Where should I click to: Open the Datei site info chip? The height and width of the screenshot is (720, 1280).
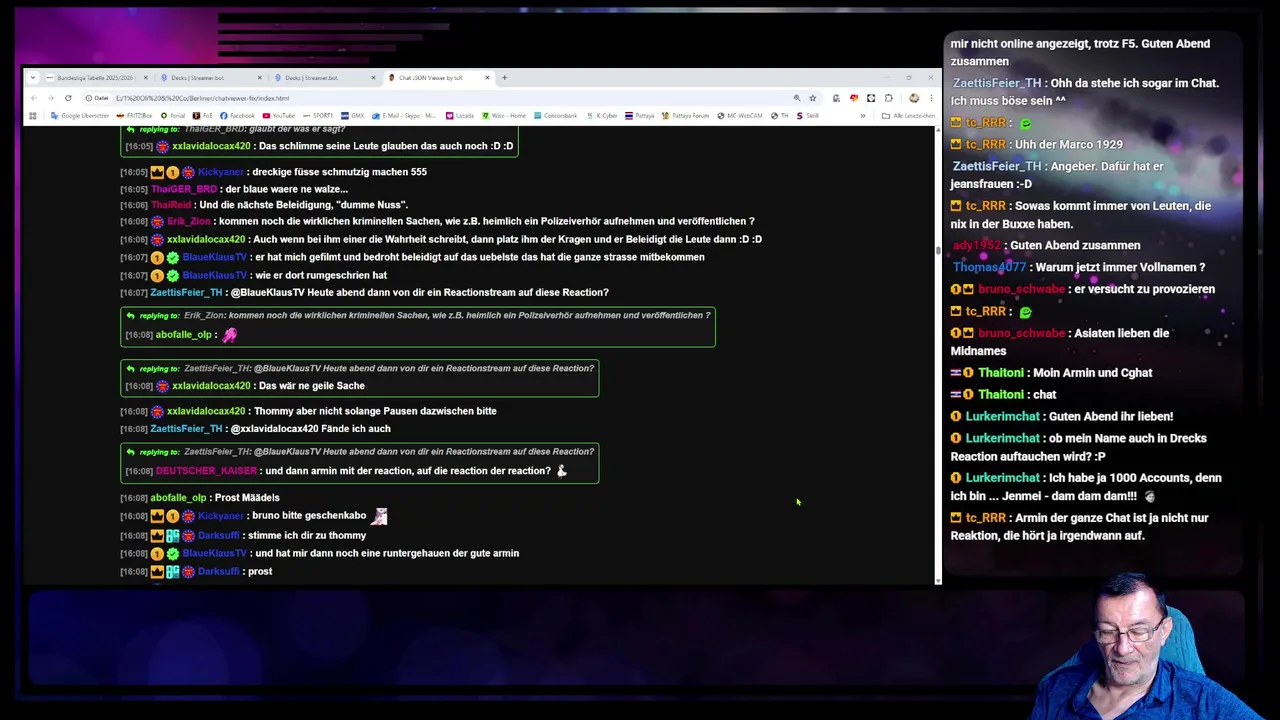tap(97, 98)
